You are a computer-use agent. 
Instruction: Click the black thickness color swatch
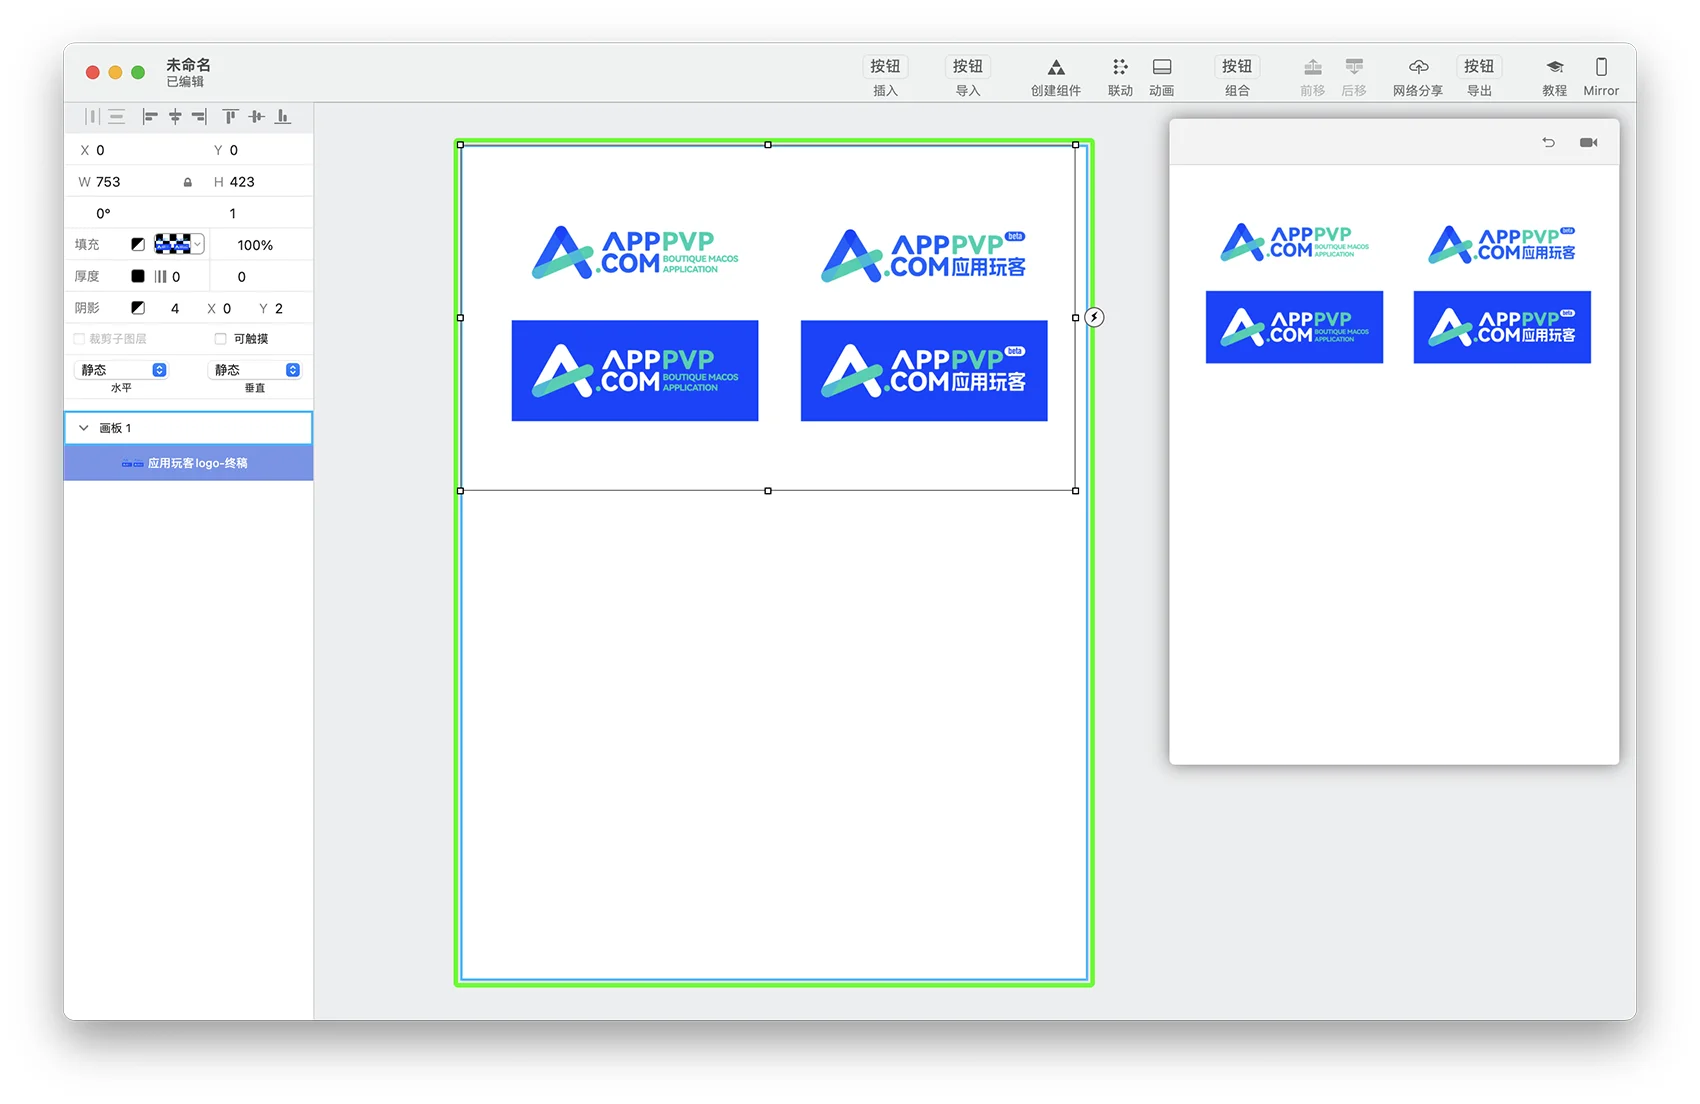tap(138, 276)
